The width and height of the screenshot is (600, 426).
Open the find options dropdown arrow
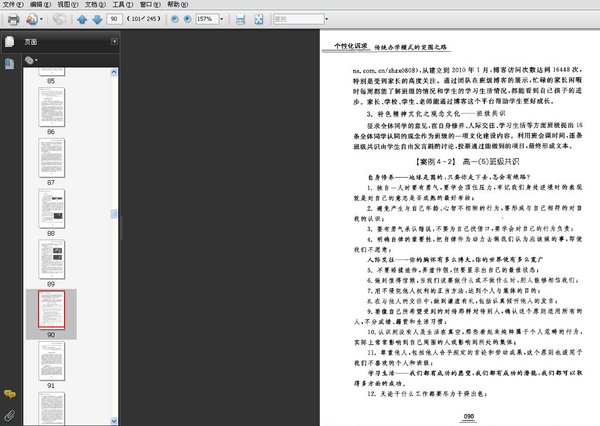click(327, 19)
